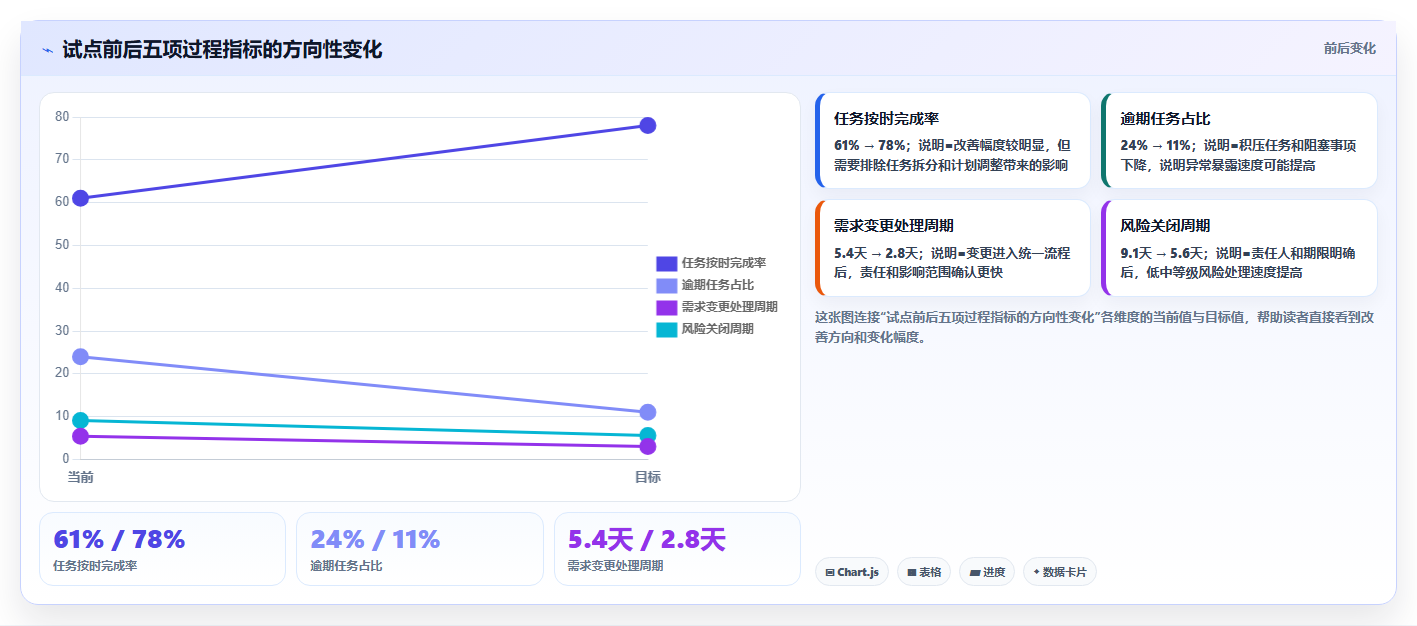Select the 24% / 11% stat card
The width and height of the screenshot is (1417, 626).
[x=420, y=549]
